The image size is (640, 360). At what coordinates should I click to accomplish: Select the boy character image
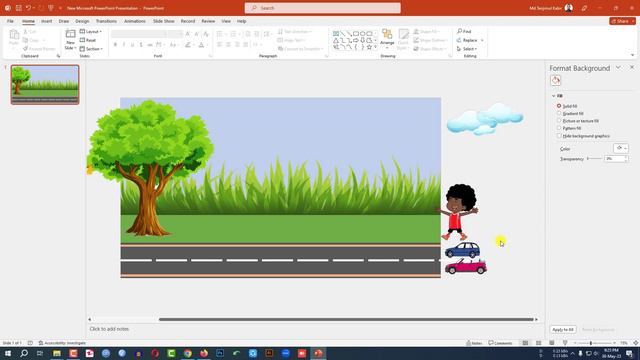pos(458,212)
